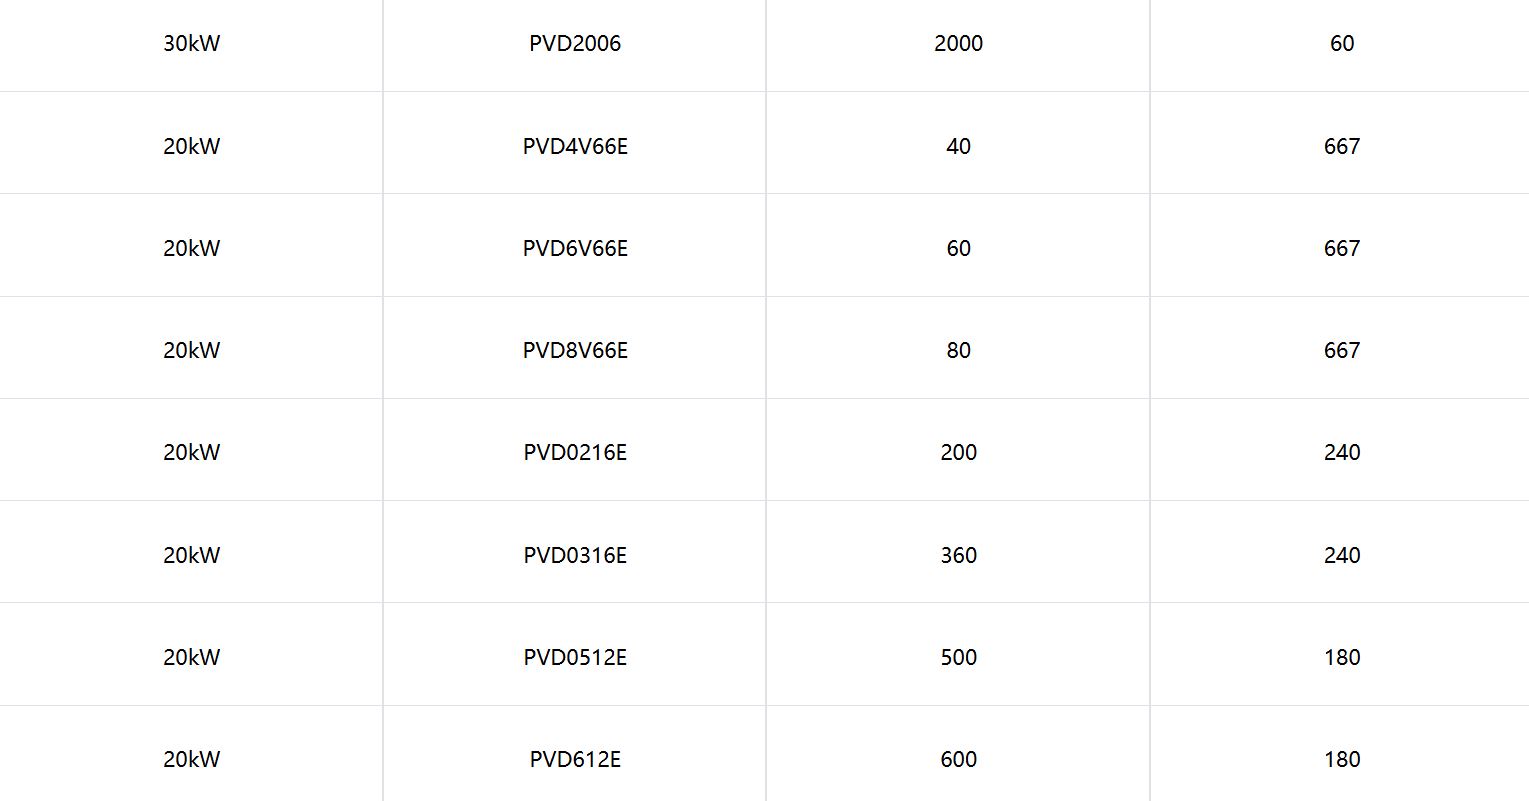Viewport: 1529px width, 801px height.
Task: Select the PVD8V66E model entry
Action: (x=575, y=350)
